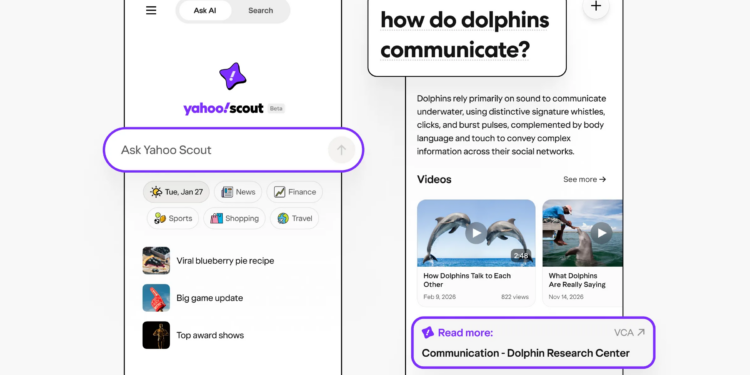This screenshot has height=375, width=750.
Task: Click the sun weather icon
Action: click(156, 192)
